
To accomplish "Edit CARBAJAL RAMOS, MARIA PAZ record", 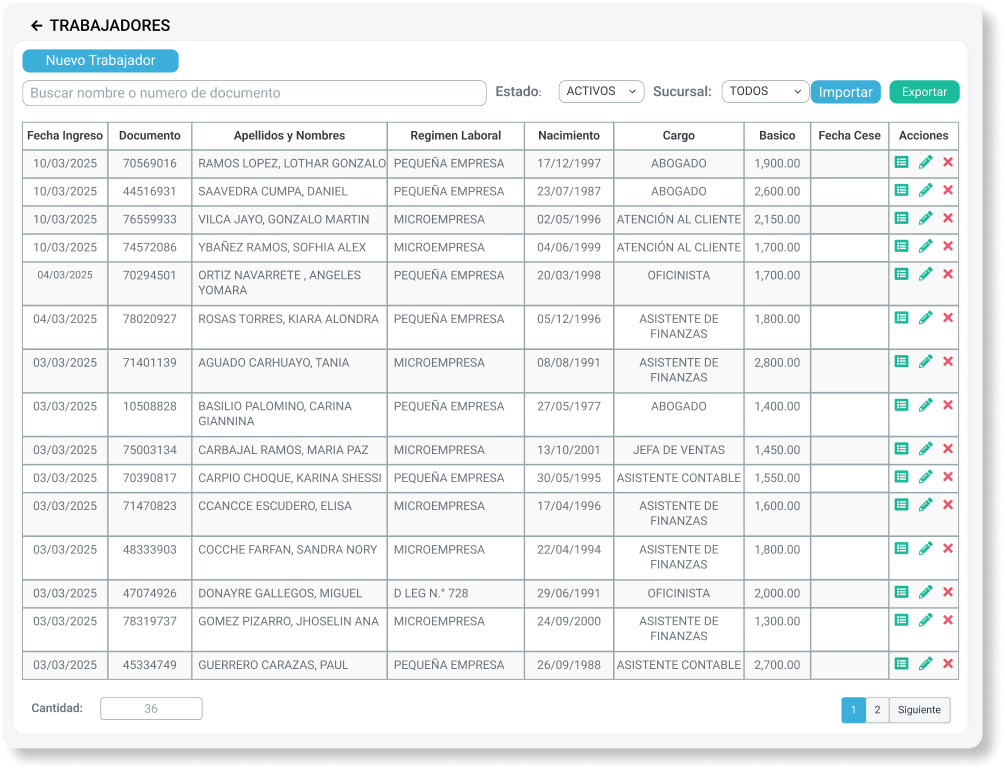I will click(924, 449).
